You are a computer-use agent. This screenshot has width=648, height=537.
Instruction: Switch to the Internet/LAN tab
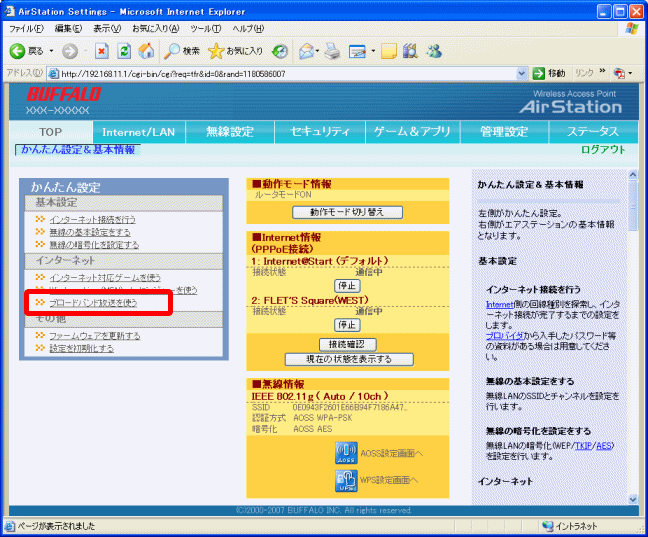click(x=139, y=132)
